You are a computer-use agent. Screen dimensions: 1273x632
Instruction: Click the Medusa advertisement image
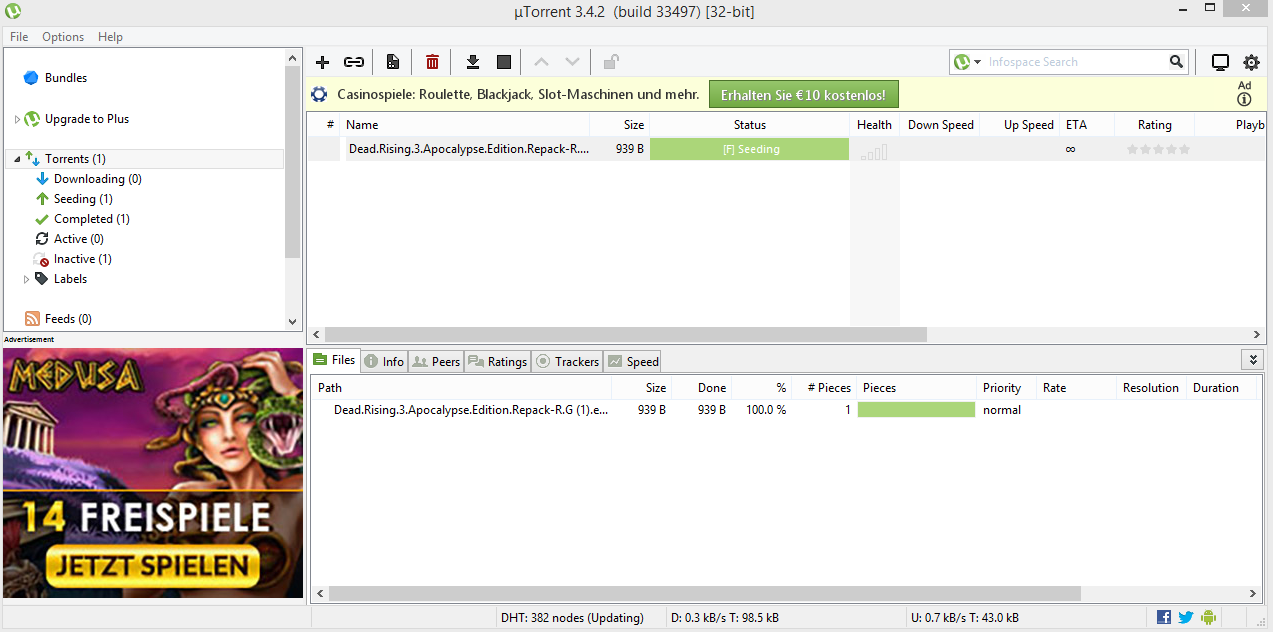coord(152,472)
